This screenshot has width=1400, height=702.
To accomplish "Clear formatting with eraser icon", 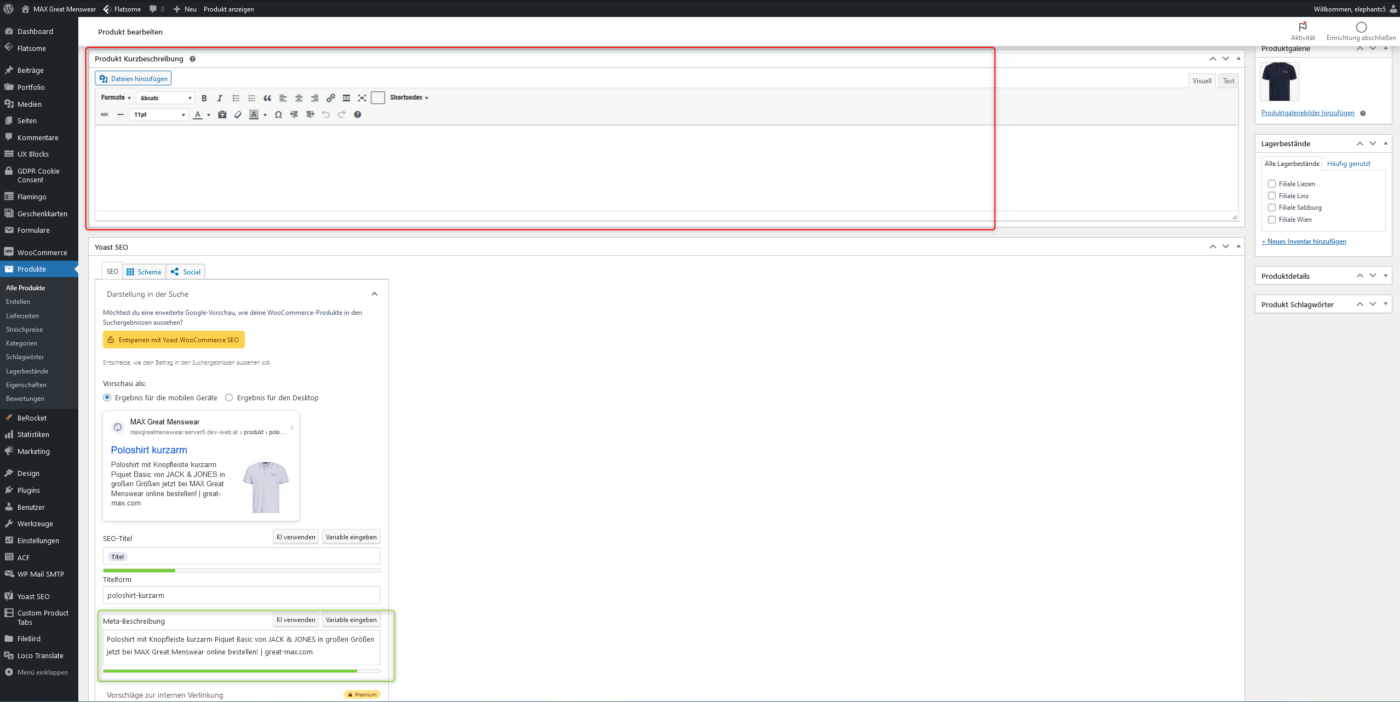I will (x=238, y=115).
